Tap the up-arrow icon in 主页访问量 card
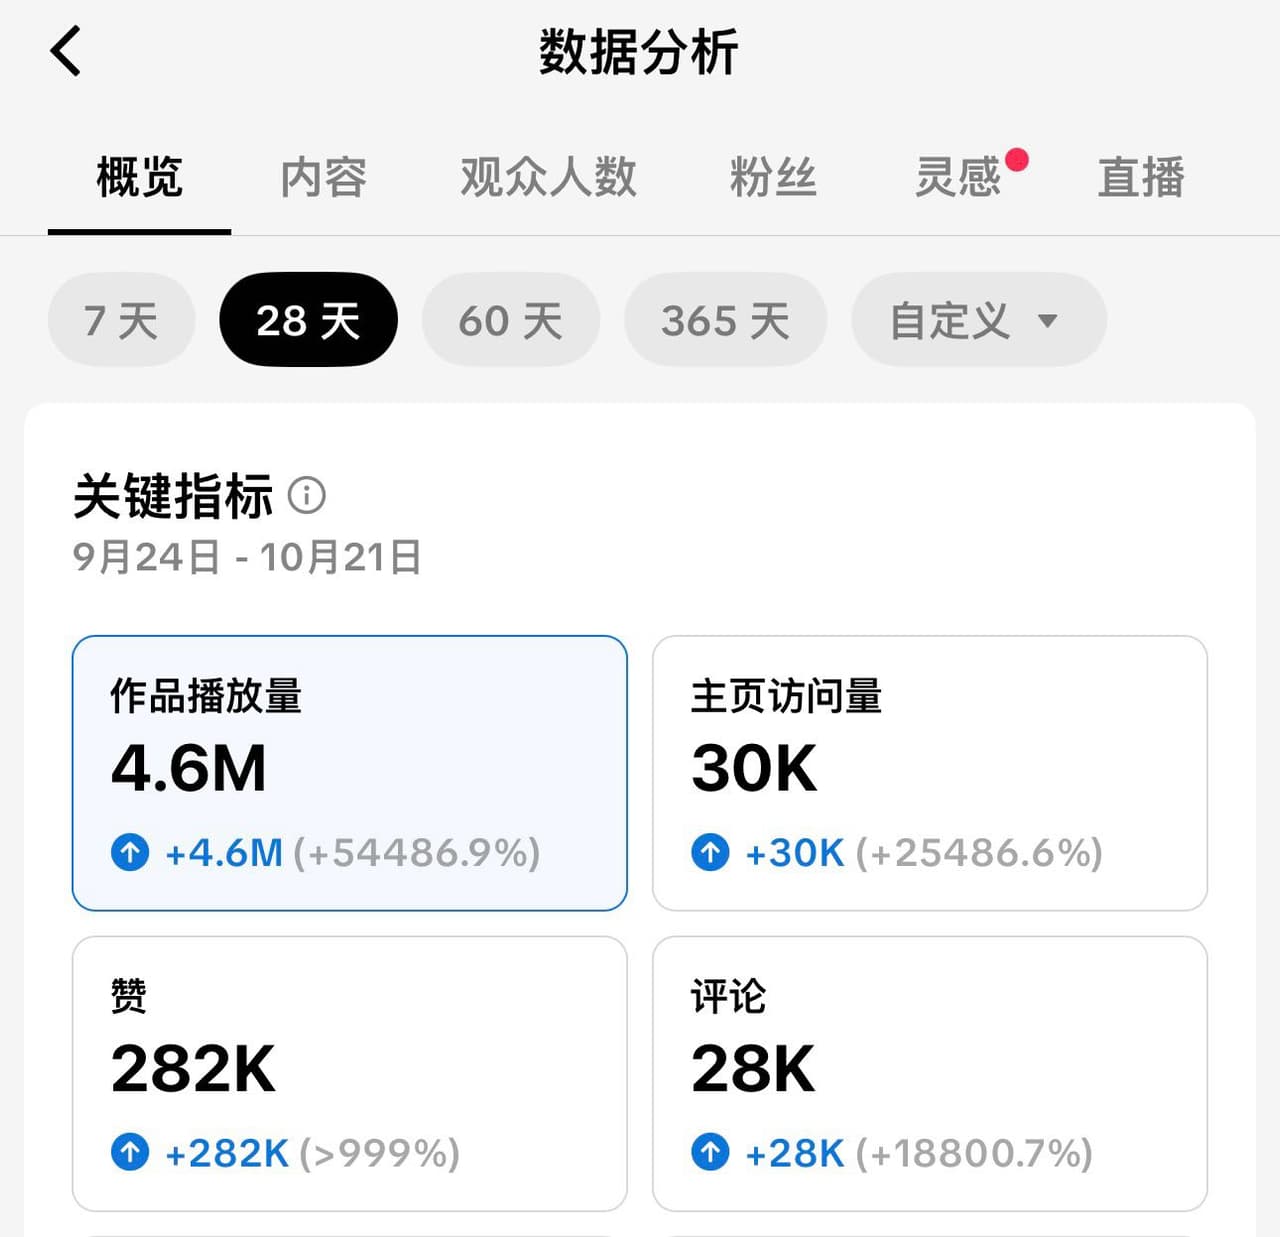 pyautogui.click(x=710, y=853)
